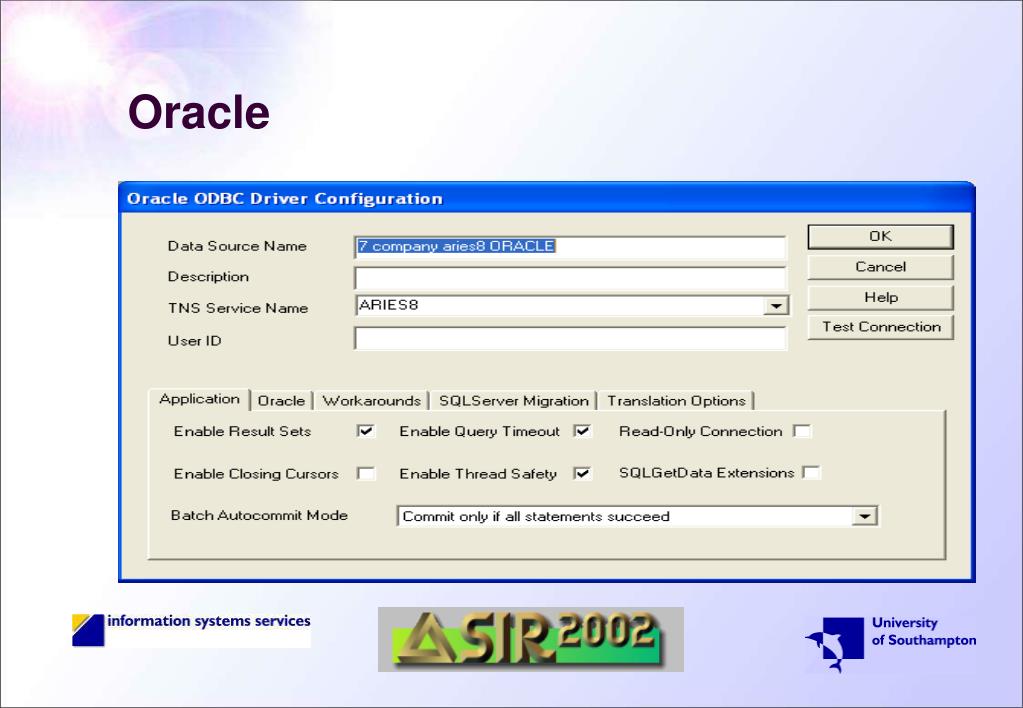Screen dimensions: 1023x708
Task: Select the Translation Options tab
Action: pos(676,401)
